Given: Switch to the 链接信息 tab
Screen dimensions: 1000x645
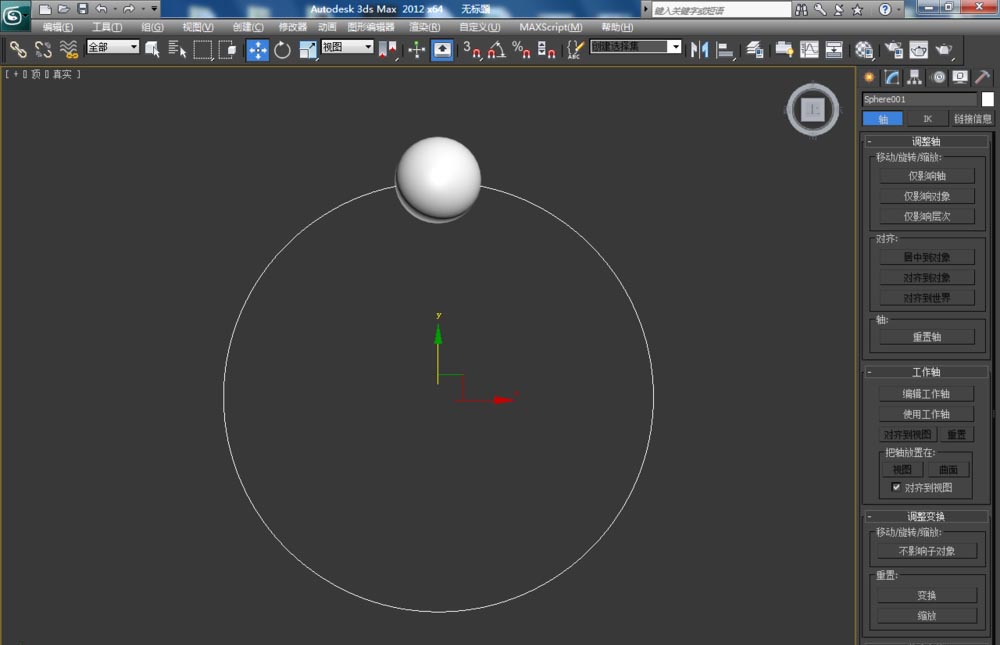Looking at the screenshot, I should point(972,118).
